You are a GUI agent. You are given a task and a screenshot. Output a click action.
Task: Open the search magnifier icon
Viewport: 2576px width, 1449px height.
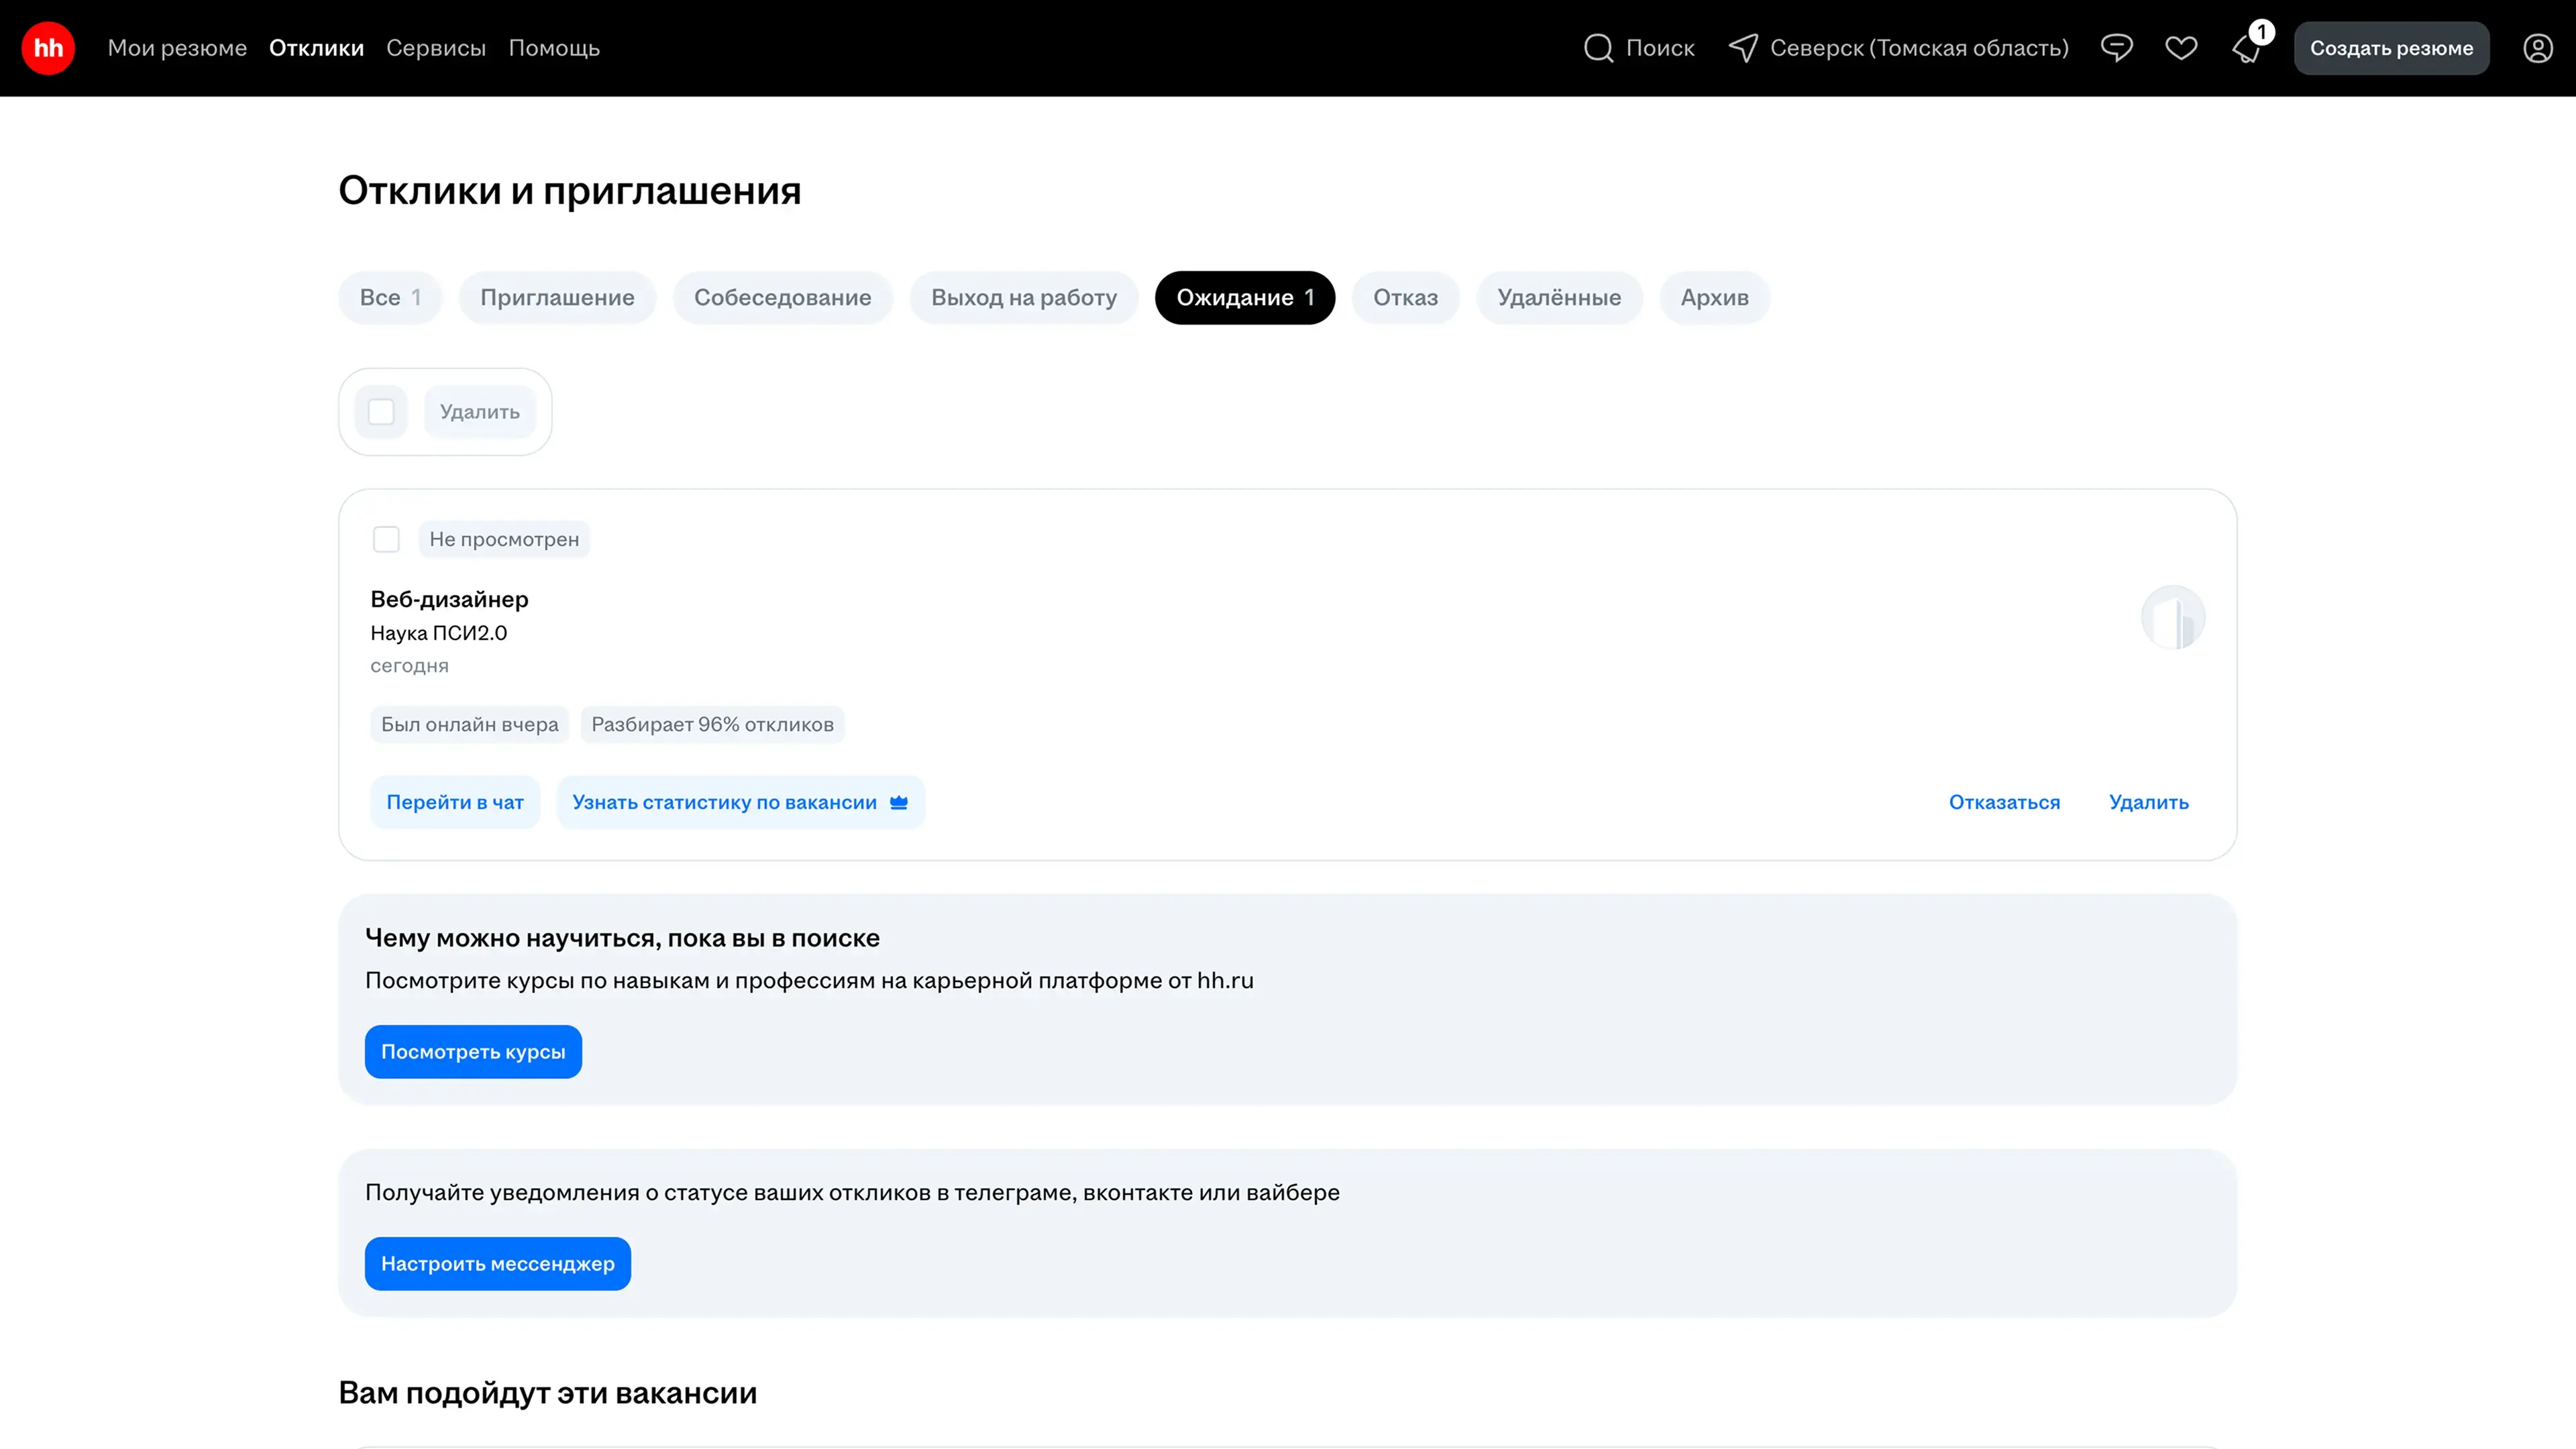click(x=1598, y=48)
